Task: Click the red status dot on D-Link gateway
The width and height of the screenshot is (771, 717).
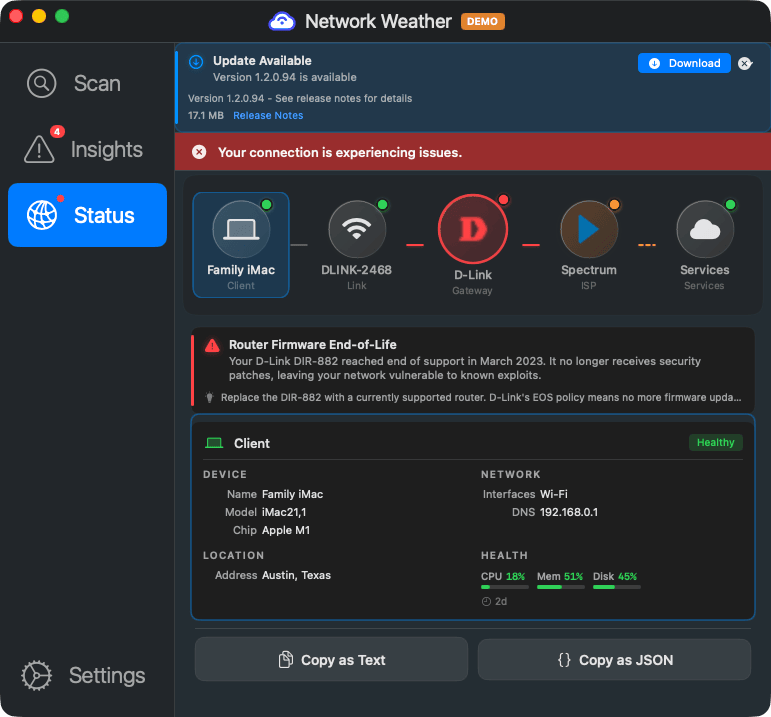Action: [504, 200]
